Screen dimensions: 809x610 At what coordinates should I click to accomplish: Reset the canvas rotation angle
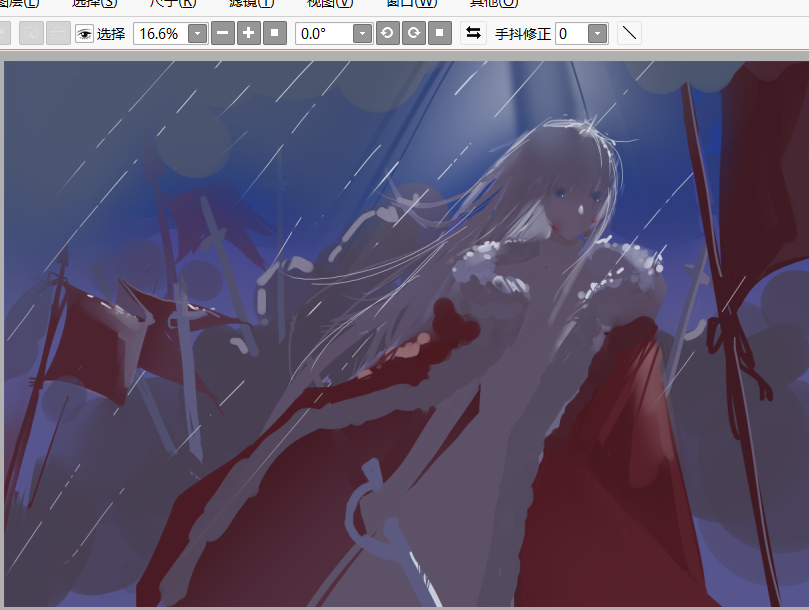(439, 33)
